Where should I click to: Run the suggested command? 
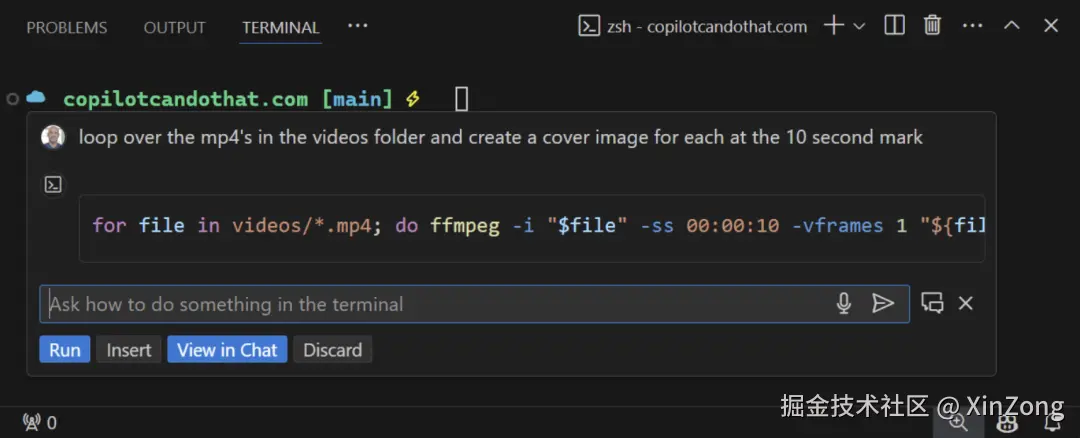65,349
